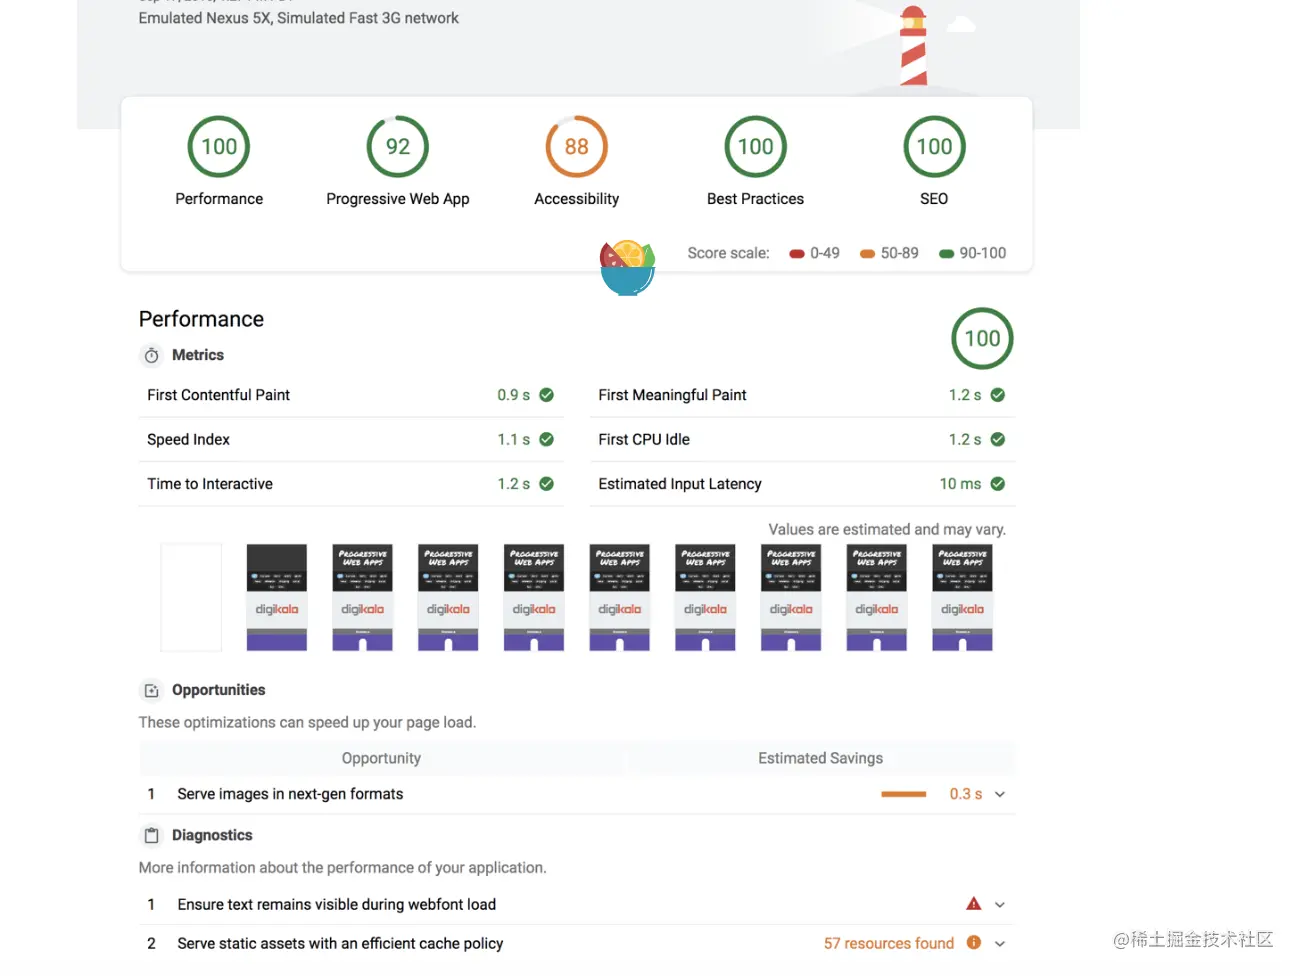Image resolution: width=1300 pixels, height=976 pixels.
Task: Click the green check beside First Contentful Paint
Action: pyautogui.click(x=547, y=395)
